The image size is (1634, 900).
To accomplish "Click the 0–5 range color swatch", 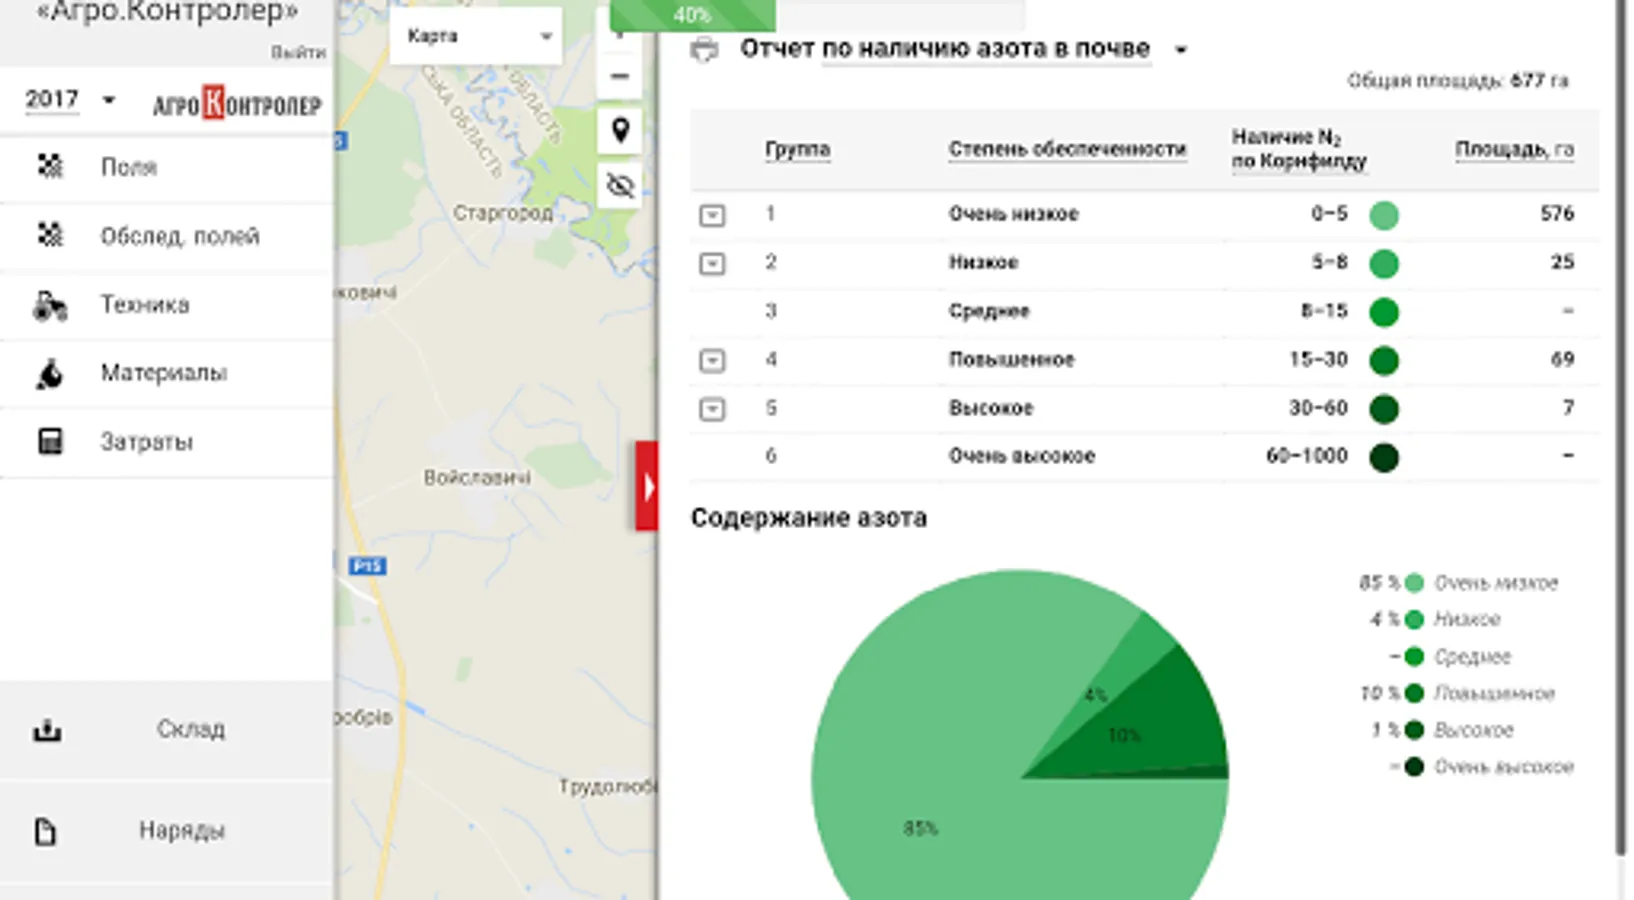I will point(1384,215).
